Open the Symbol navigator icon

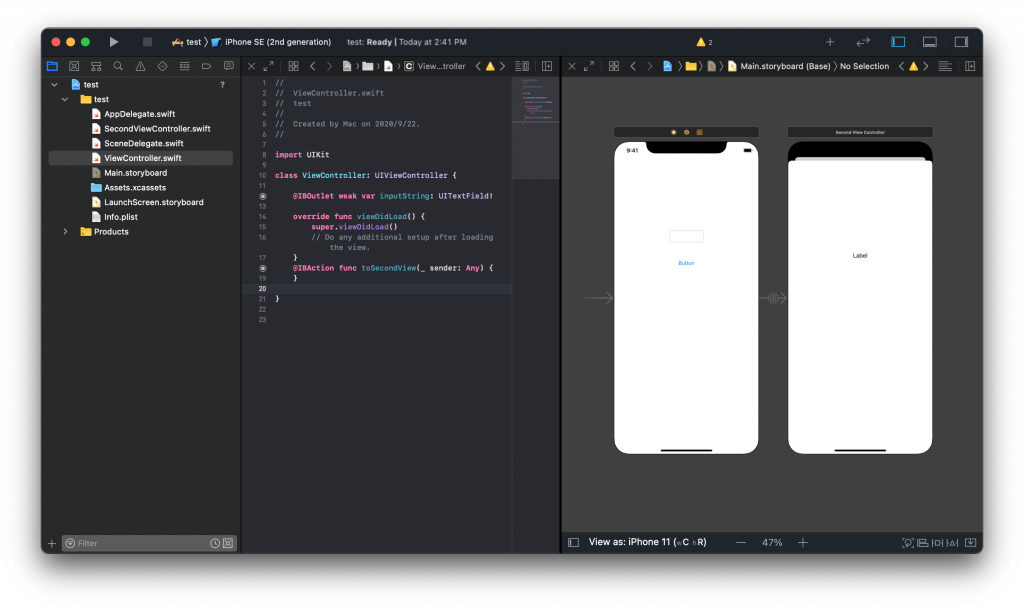(x=96, y=66)
